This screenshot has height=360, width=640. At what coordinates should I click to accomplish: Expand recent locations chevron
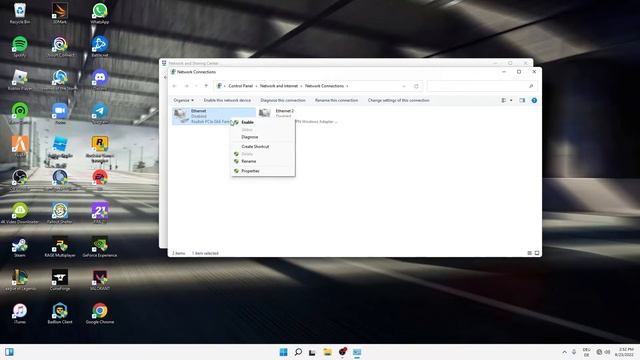pos(196,86)
